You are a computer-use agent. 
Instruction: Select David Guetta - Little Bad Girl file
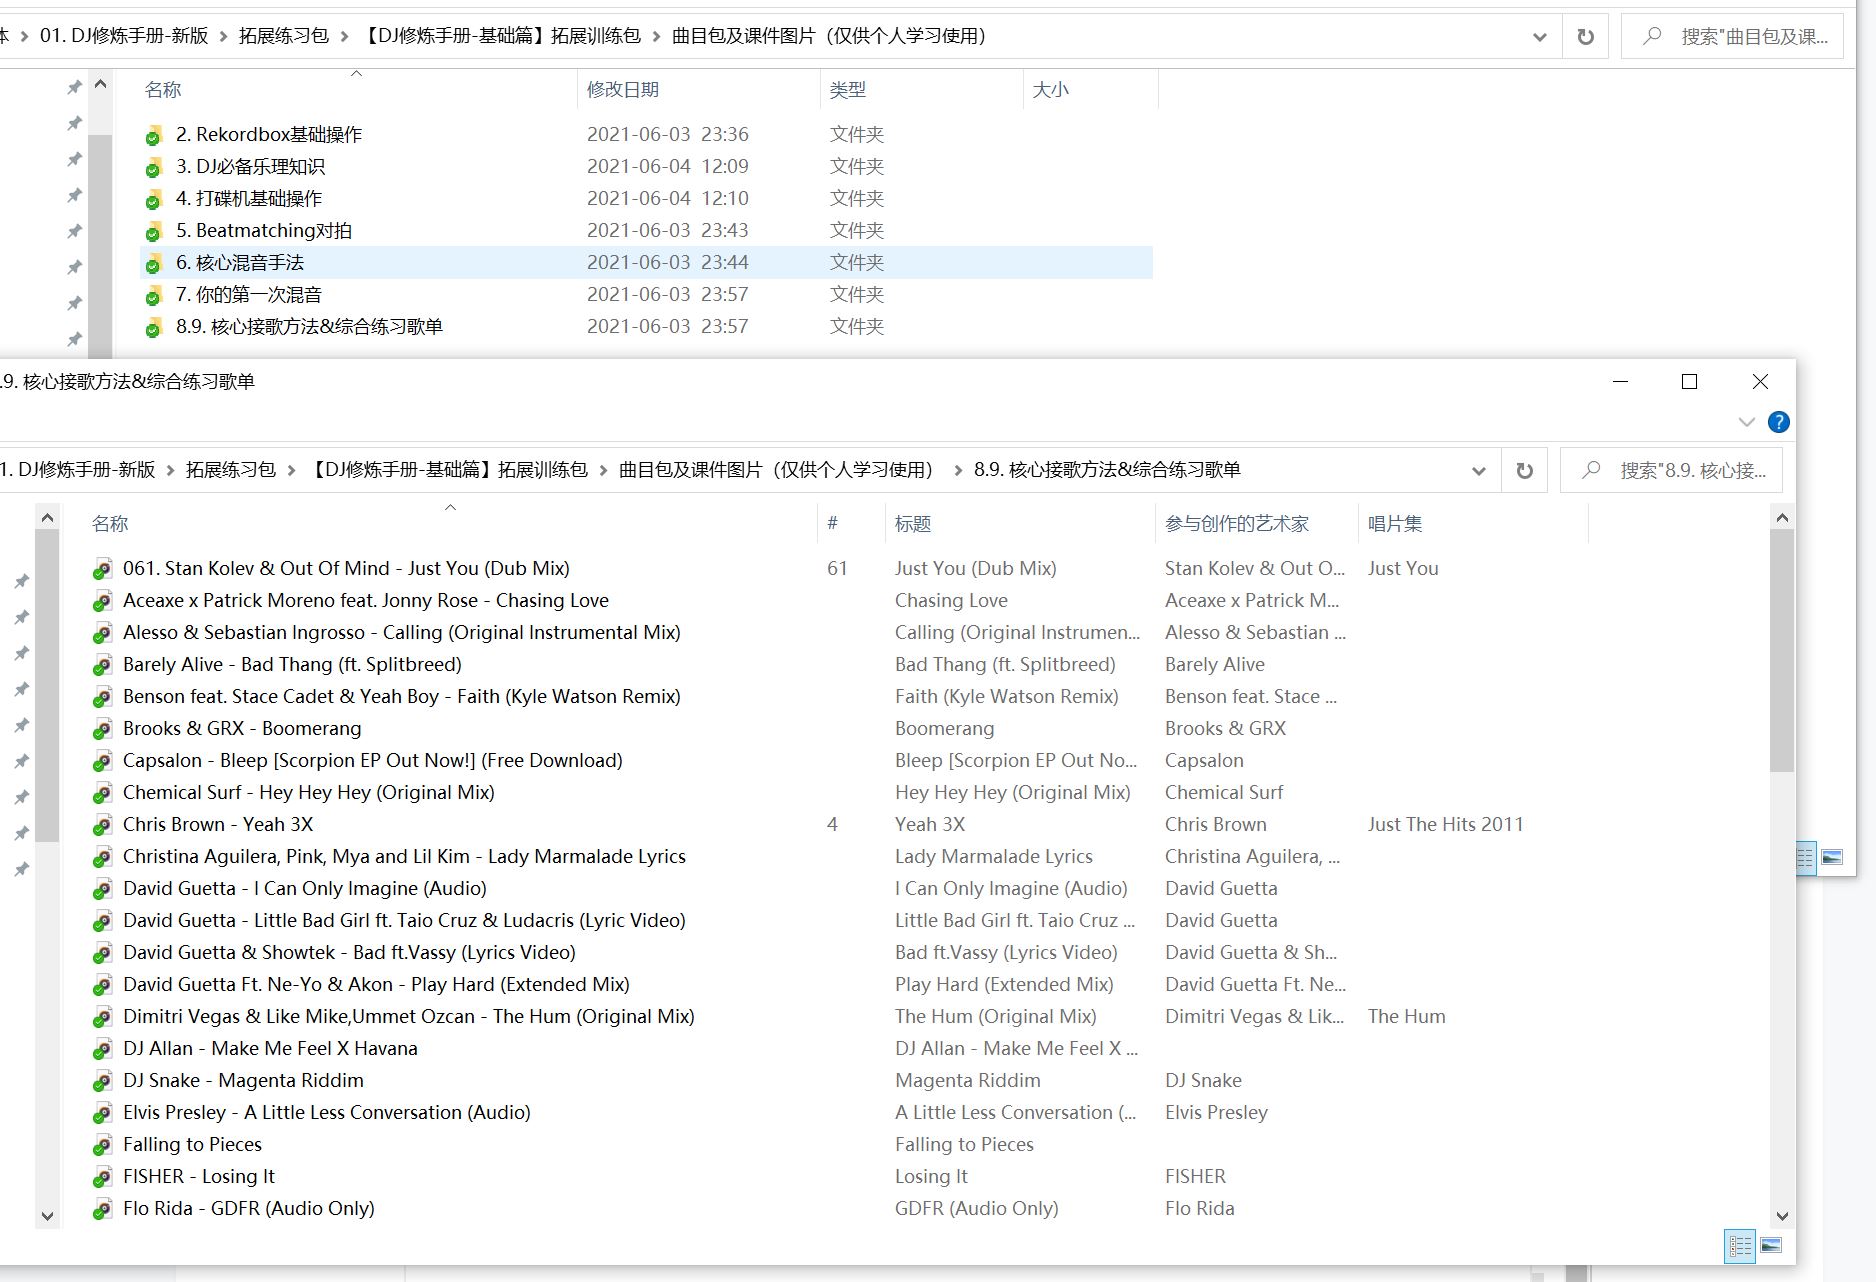(404, 921)
